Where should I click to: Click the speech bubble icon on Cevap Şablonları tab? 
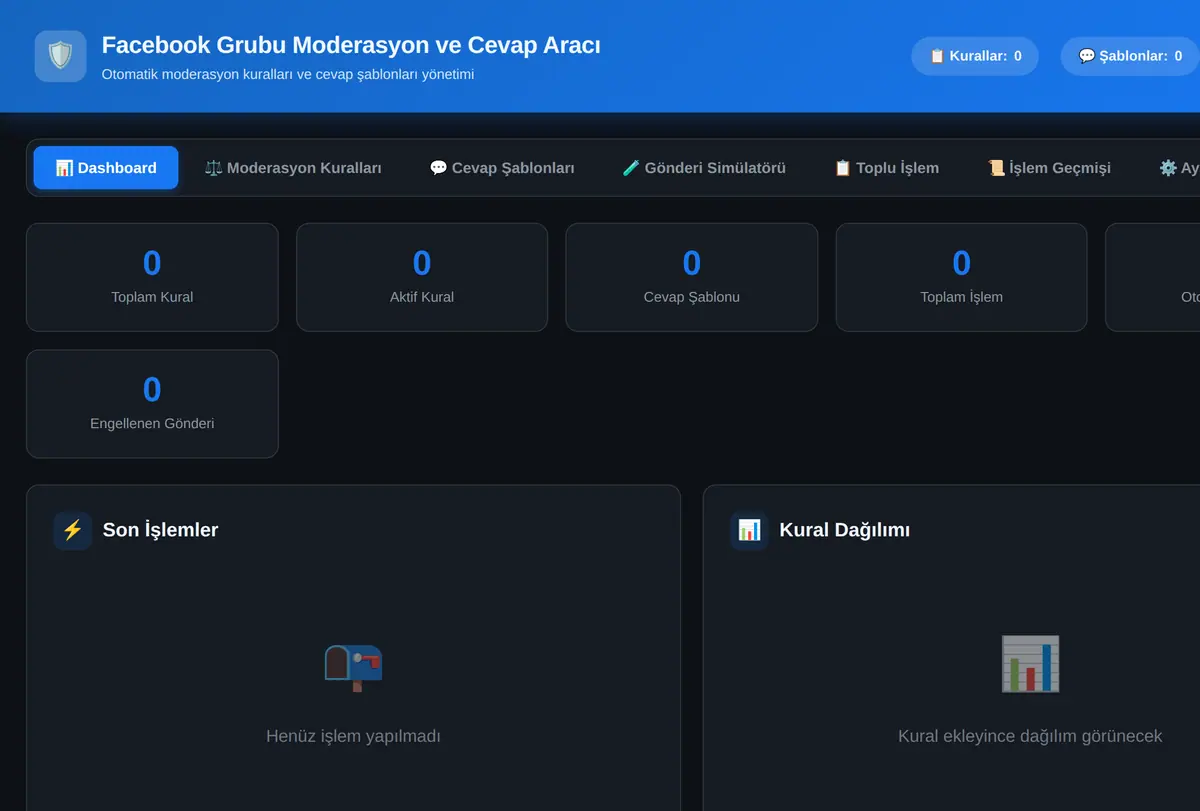click(438, 168)
